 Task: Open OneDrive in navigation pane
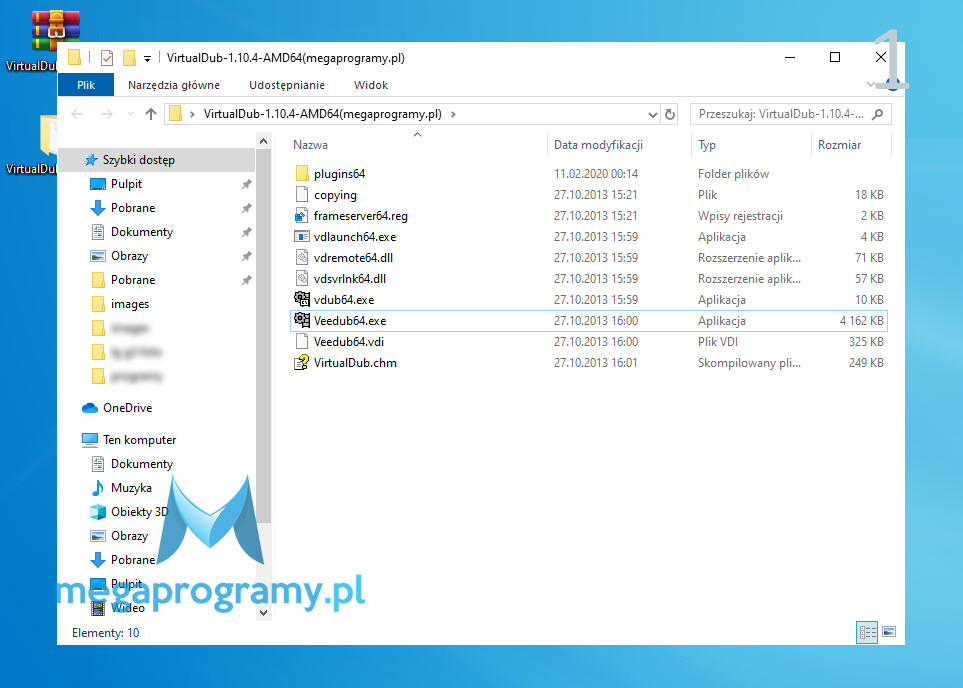tap(127, 408)
